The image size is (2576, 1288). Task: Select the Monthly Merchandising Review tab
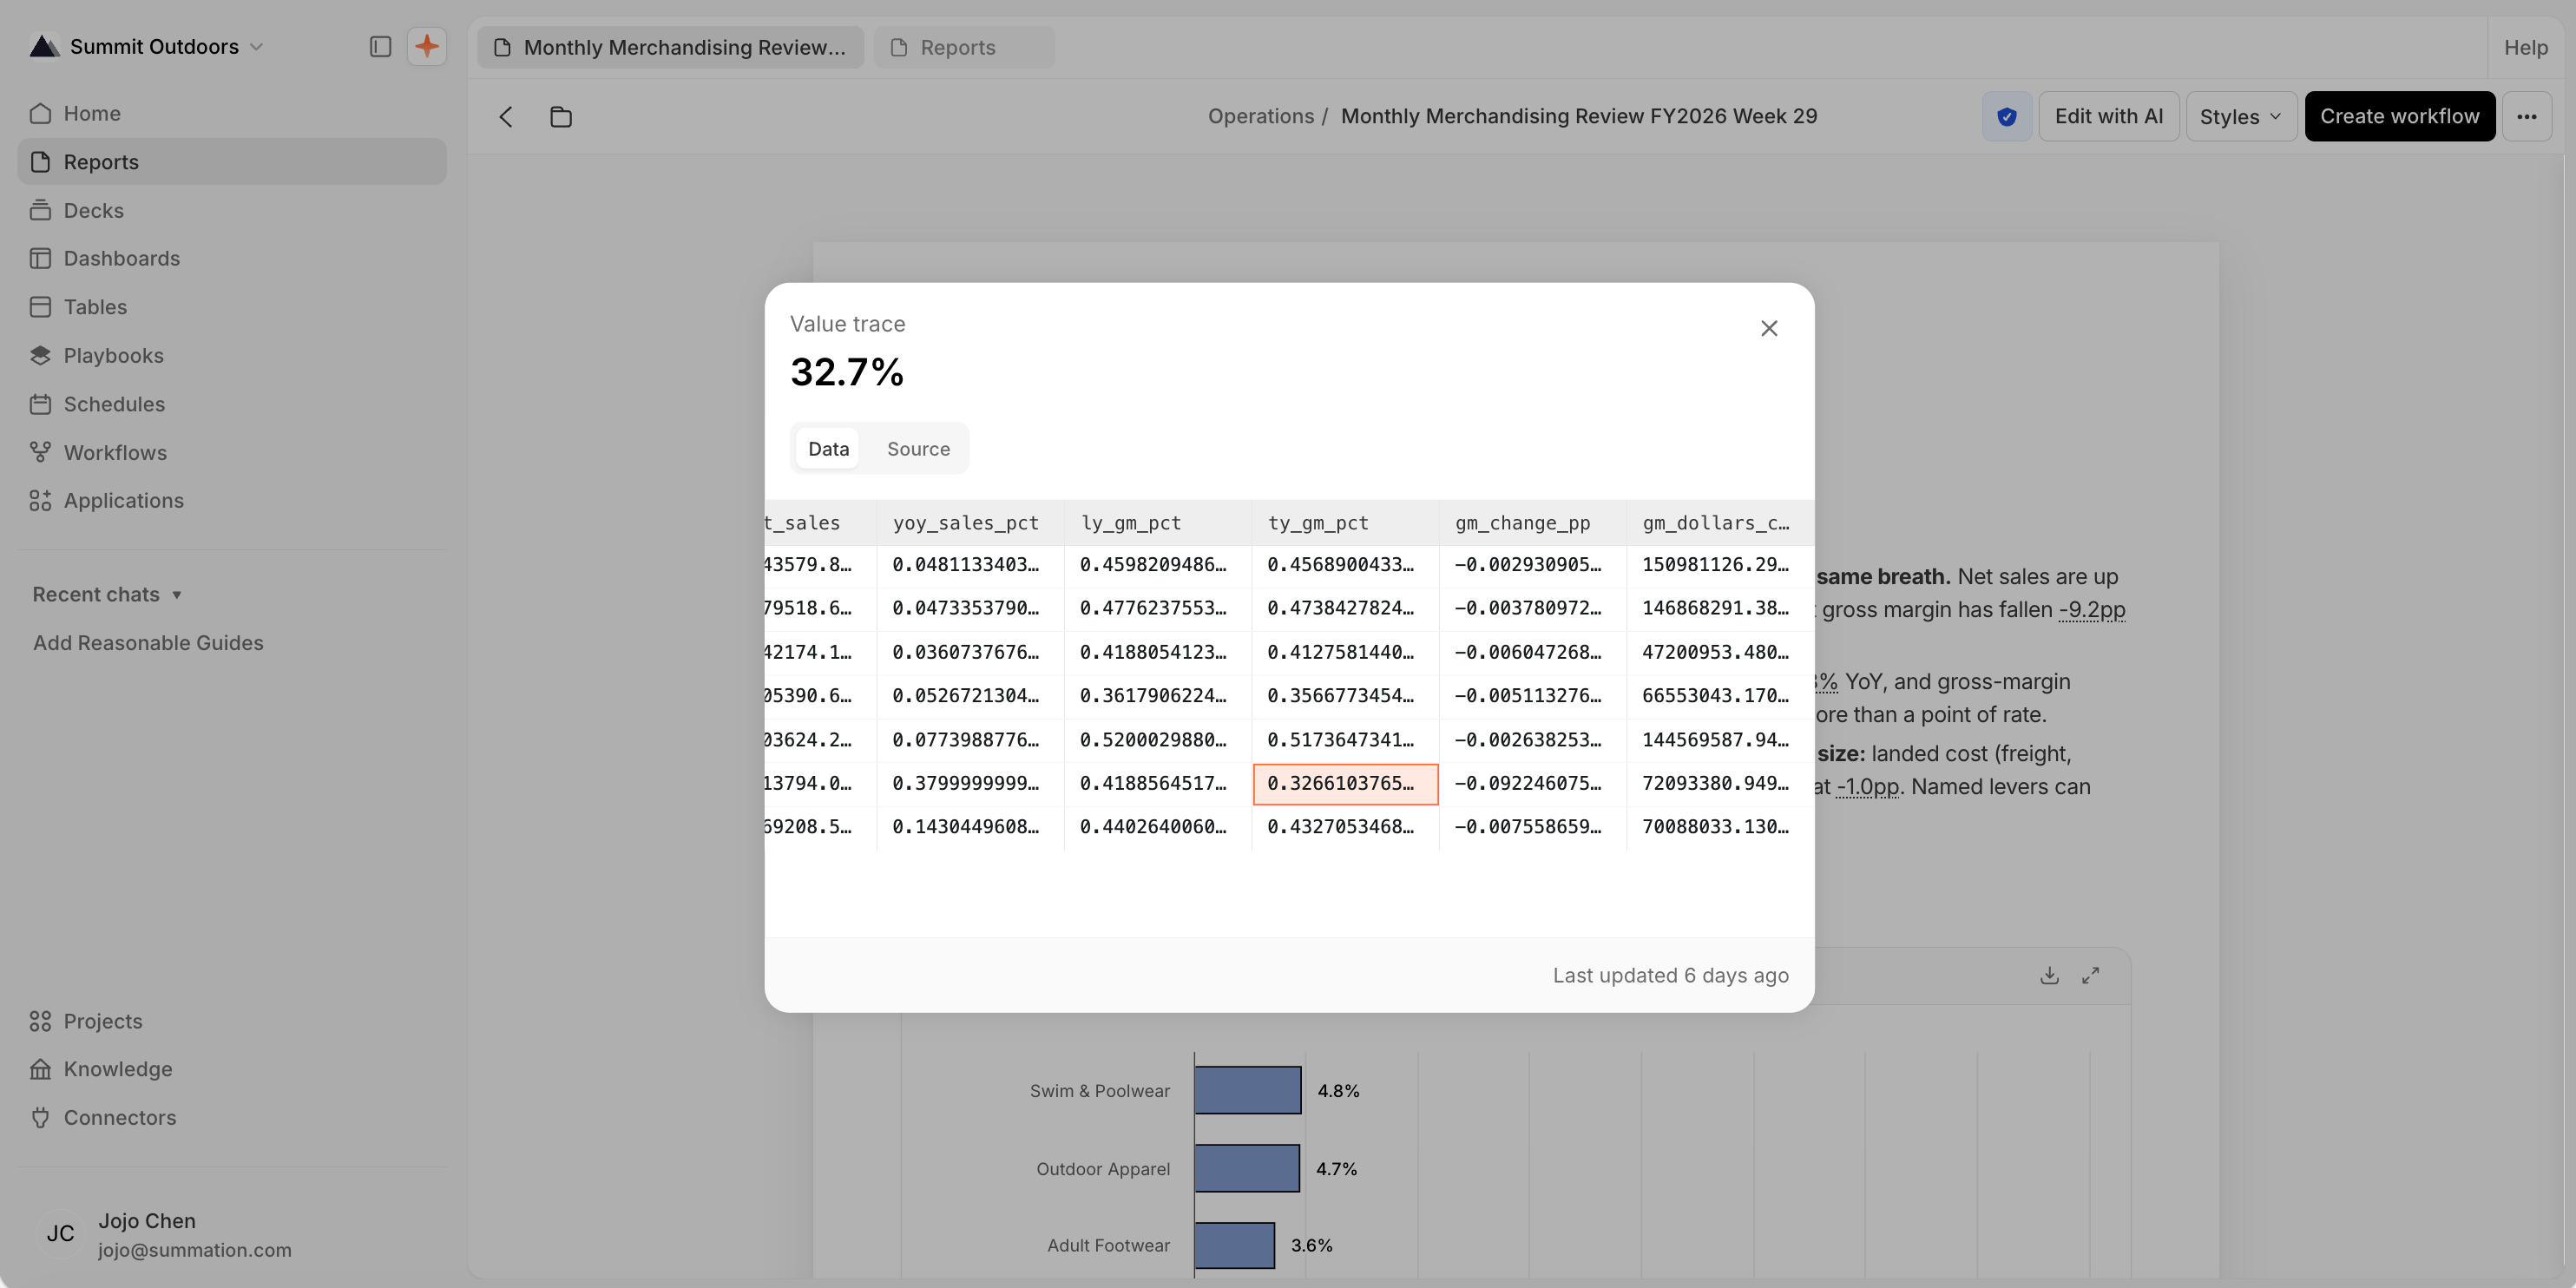tap(670, 47)
